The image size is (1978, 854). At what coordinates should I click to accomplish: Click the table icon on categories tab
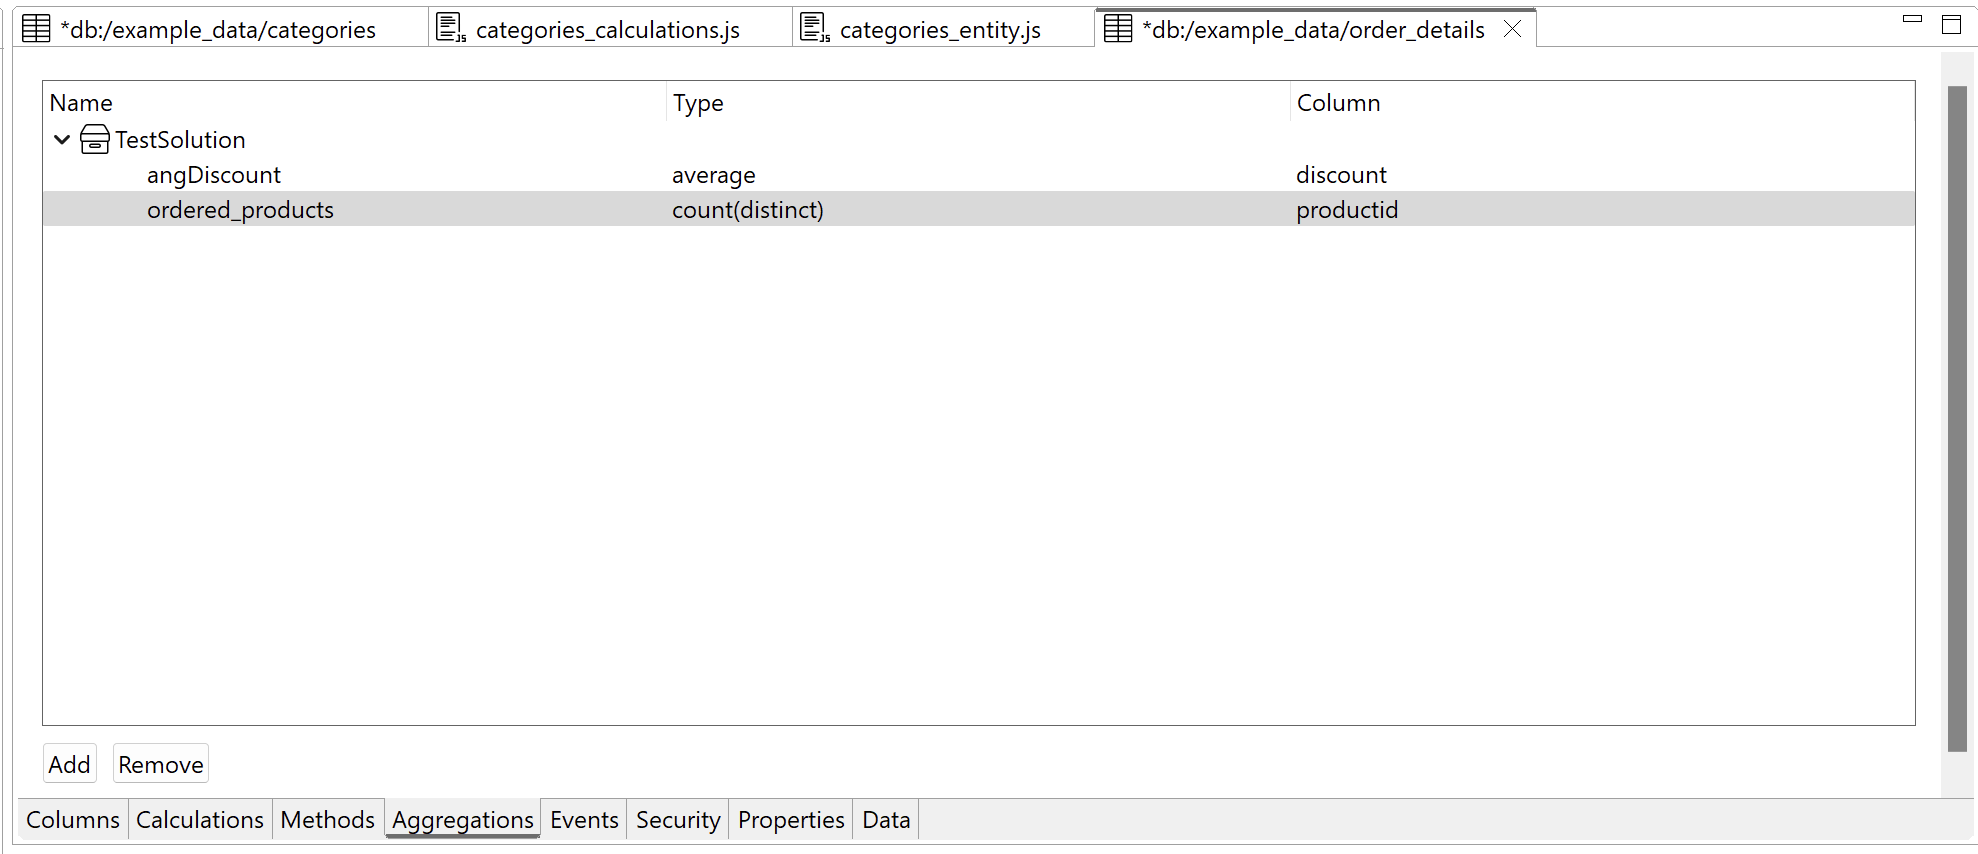[x=36, y=29]
